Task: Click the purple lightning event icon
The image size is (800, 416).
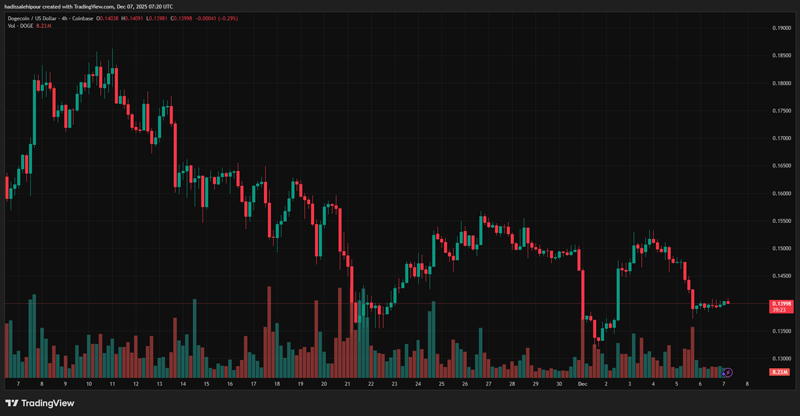Action: [x=728, y=372]
